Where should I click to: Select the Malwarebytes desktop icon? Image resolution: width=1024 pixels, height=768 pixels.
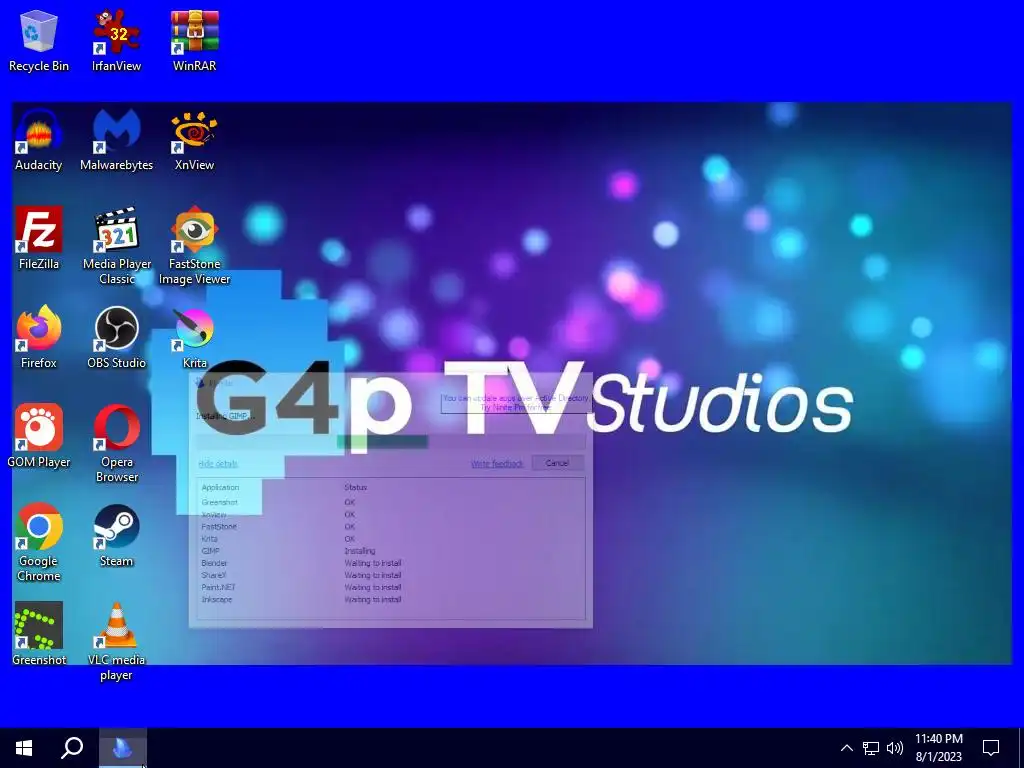click(116, 140)
